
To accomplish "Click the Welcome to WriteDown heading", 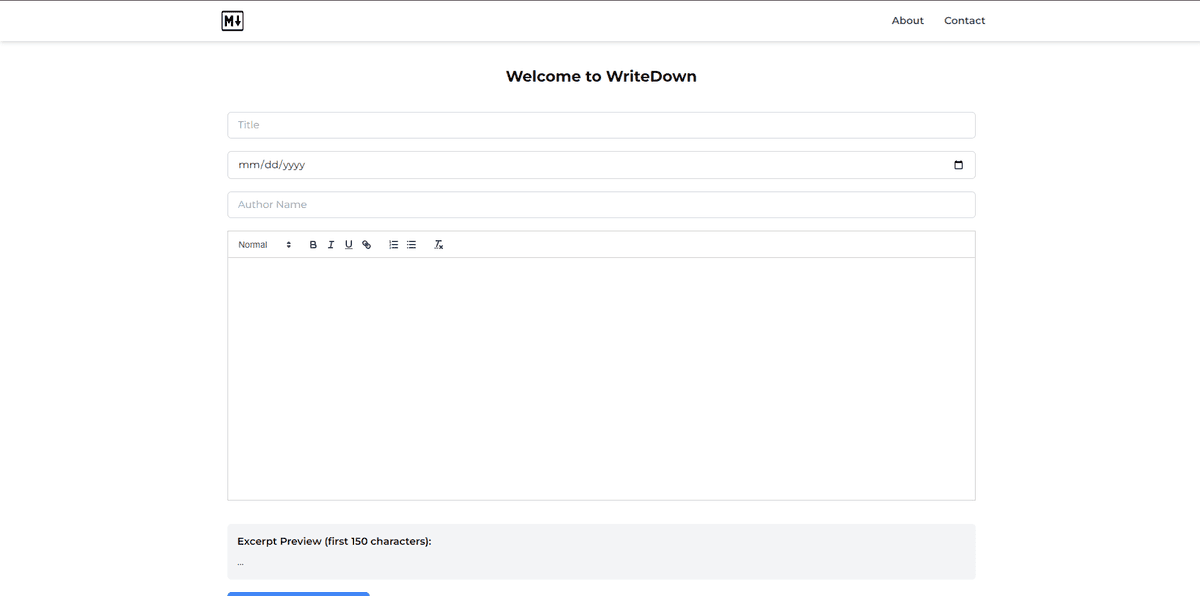I will pyautogui.click(x=601, y=76).
